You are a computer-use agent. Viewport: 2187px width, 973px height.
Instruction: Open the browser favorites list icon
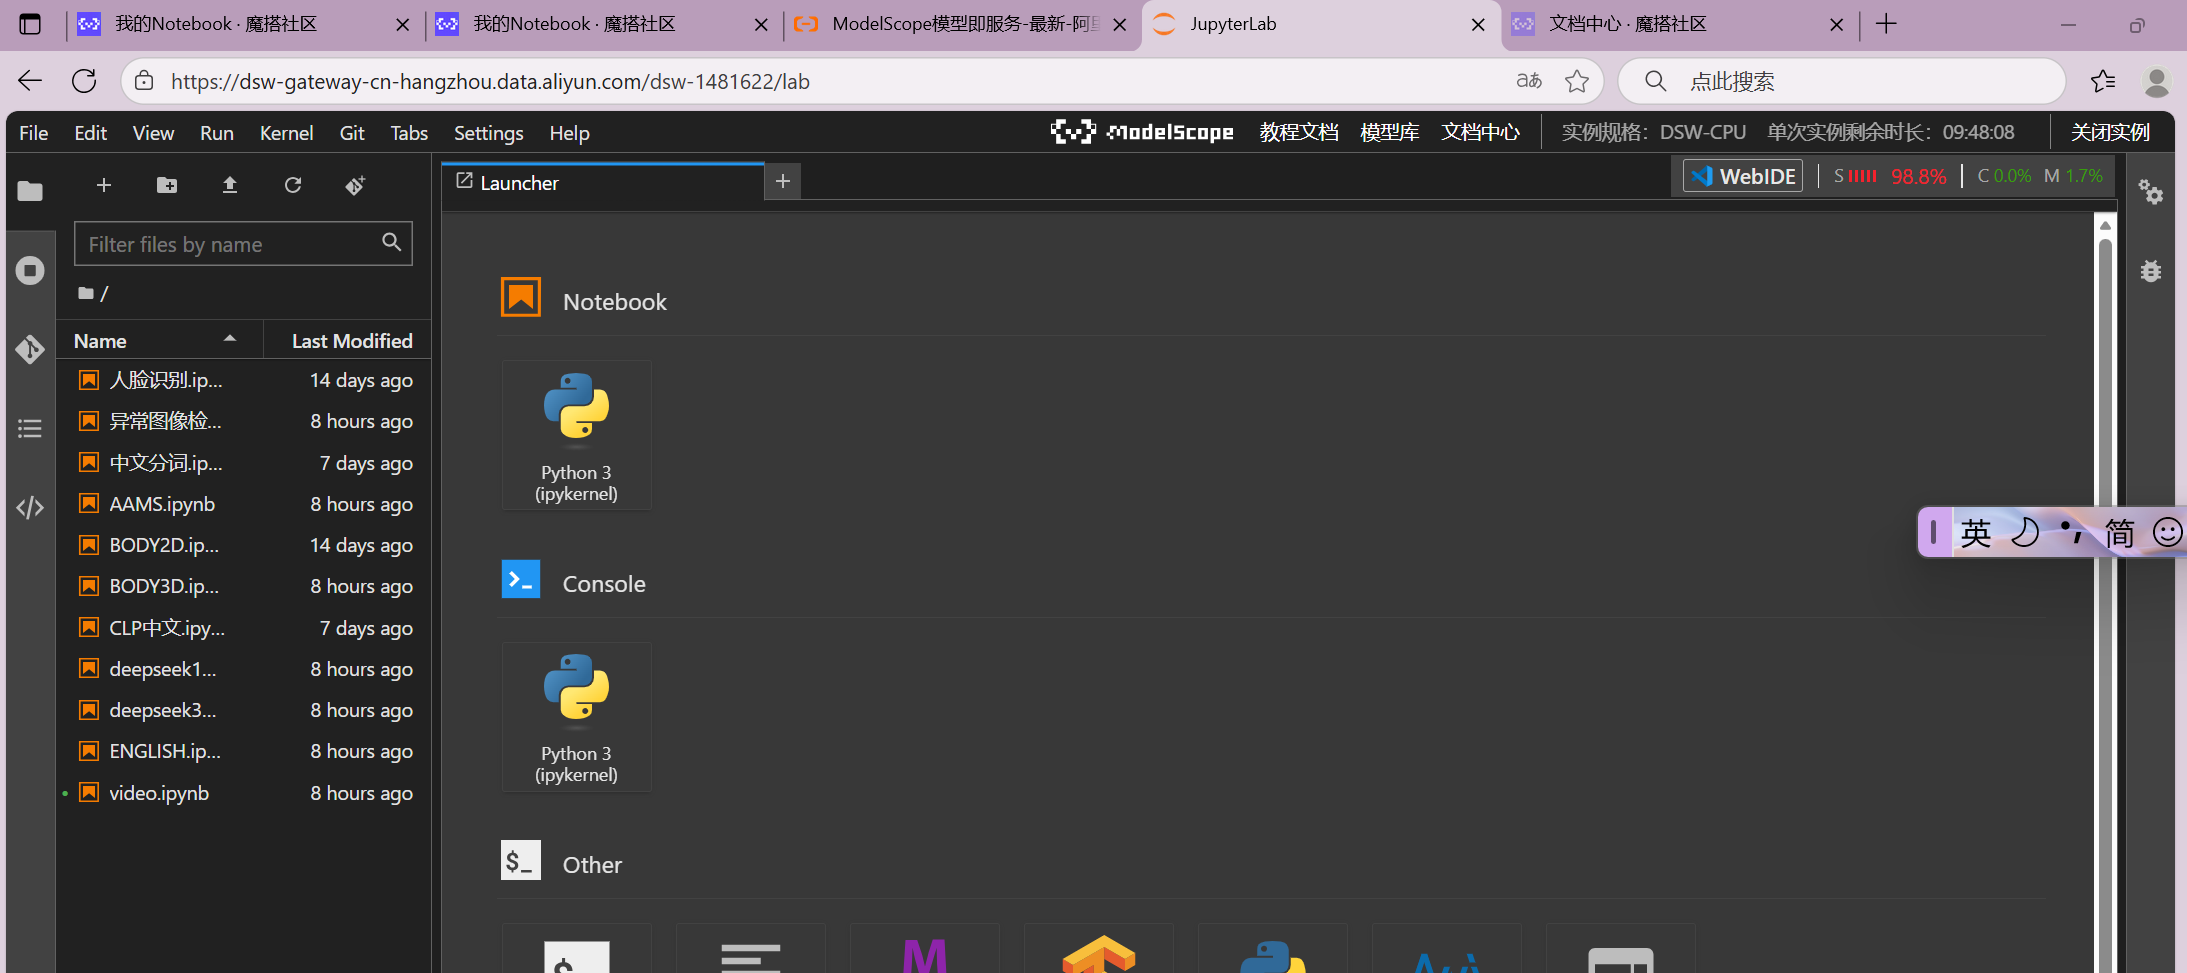[x=2103, y=81]
